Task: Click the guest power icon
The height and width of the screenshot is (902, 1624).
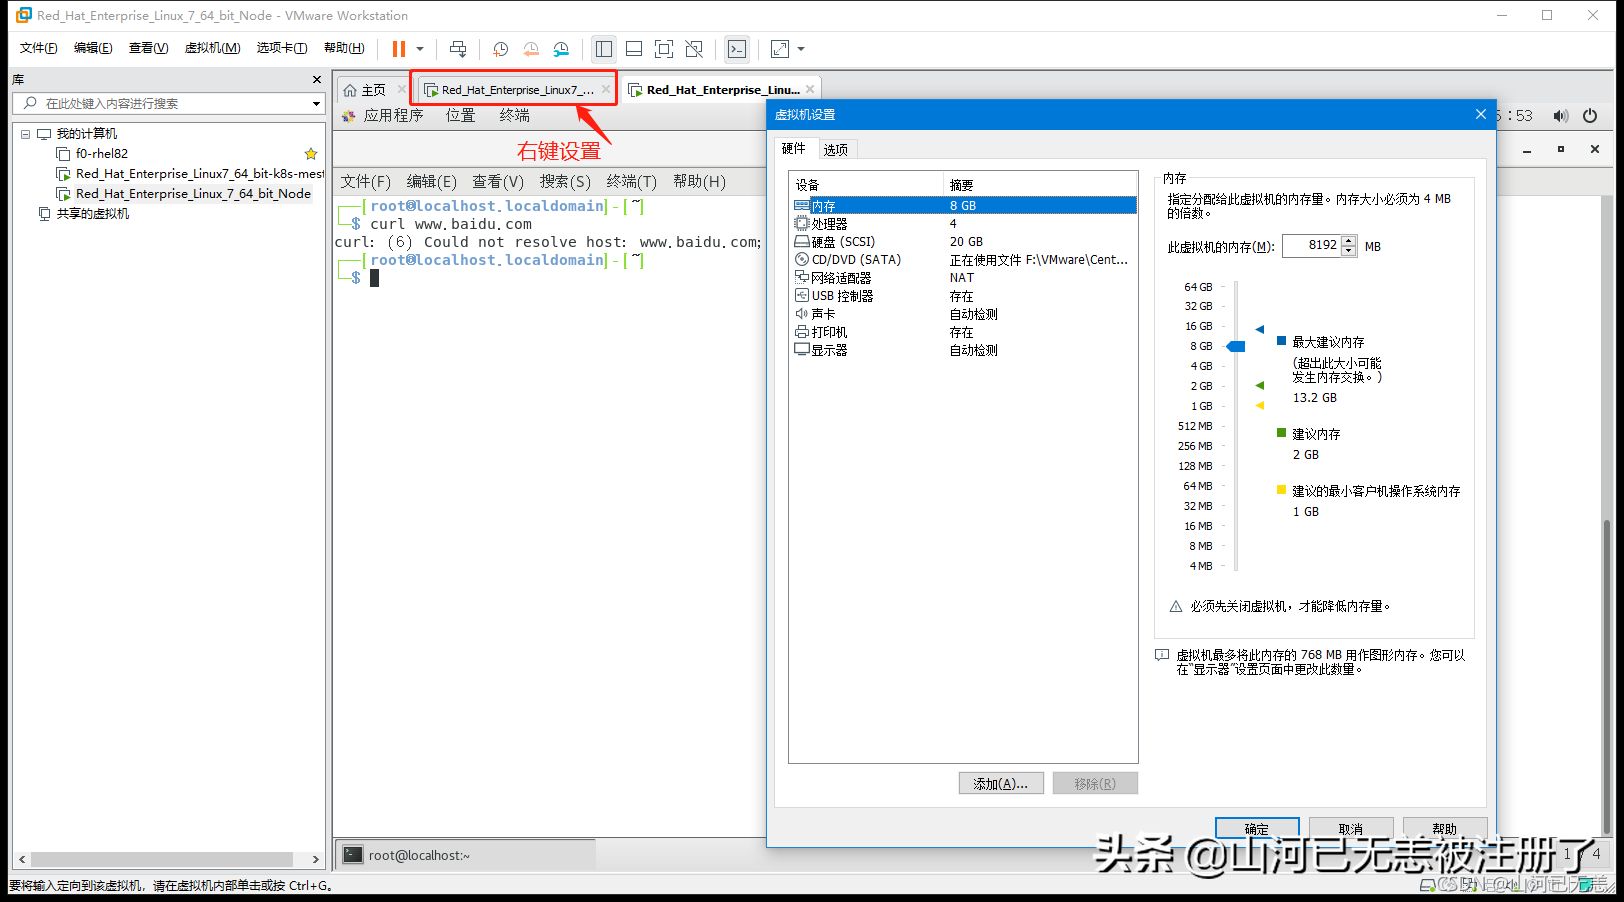Action: (x=1590, y=116)
